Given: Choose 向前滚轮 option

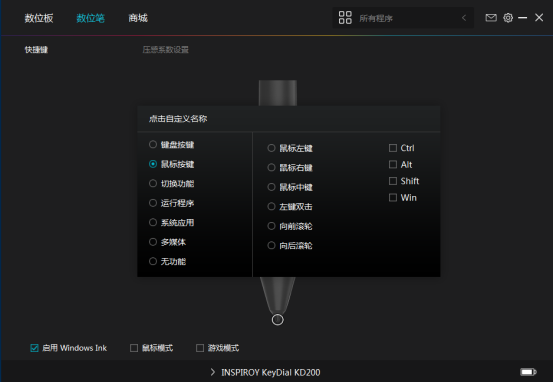Looking at the screenshot, I should [271, 226].
